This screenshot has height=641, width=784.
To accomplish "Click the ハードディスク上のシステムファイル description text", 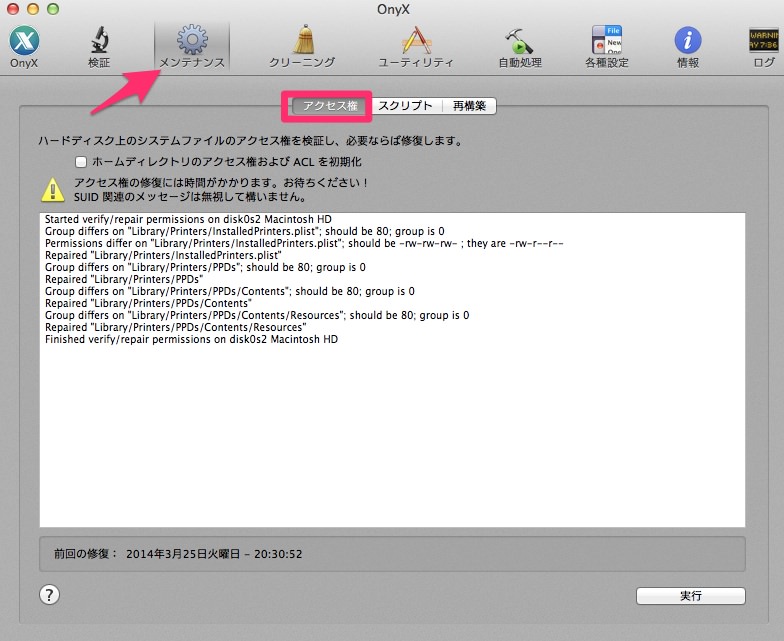I will coord(250,141).
